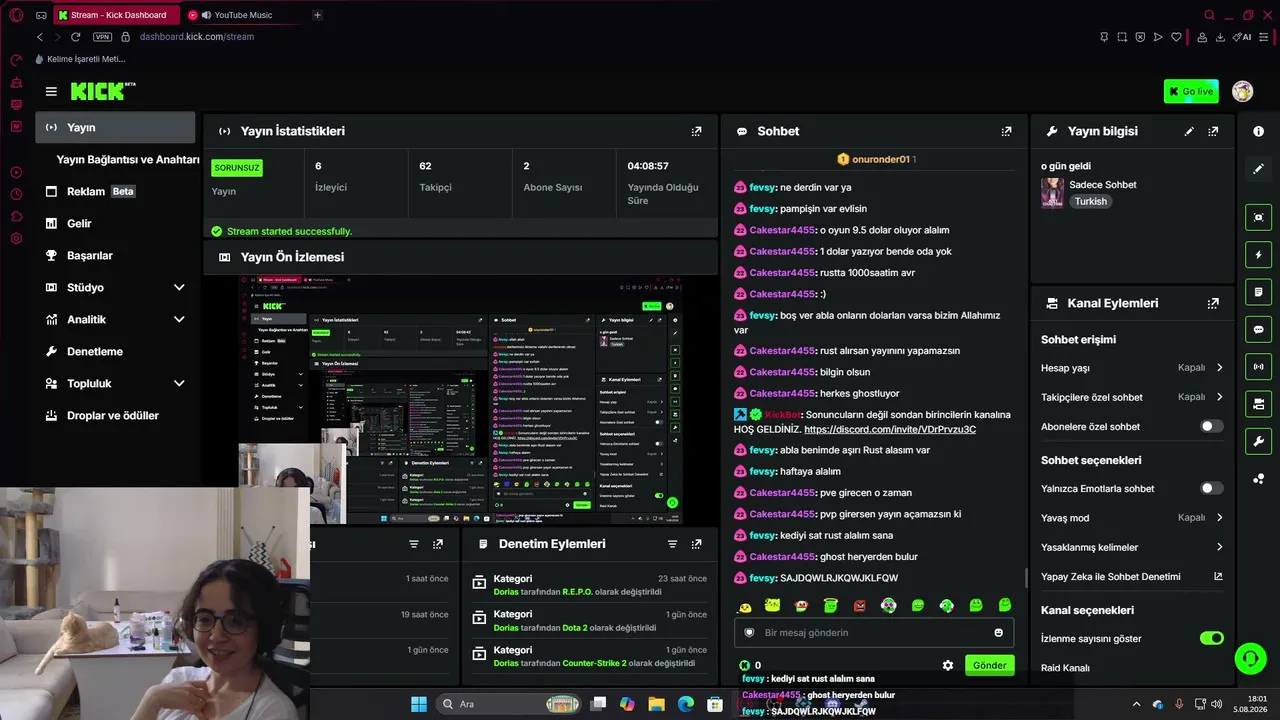Viewport: 1280px width, 720px height.
Task: Toggle the wrench widget in right rail
Action: (x=1258, y=441)
